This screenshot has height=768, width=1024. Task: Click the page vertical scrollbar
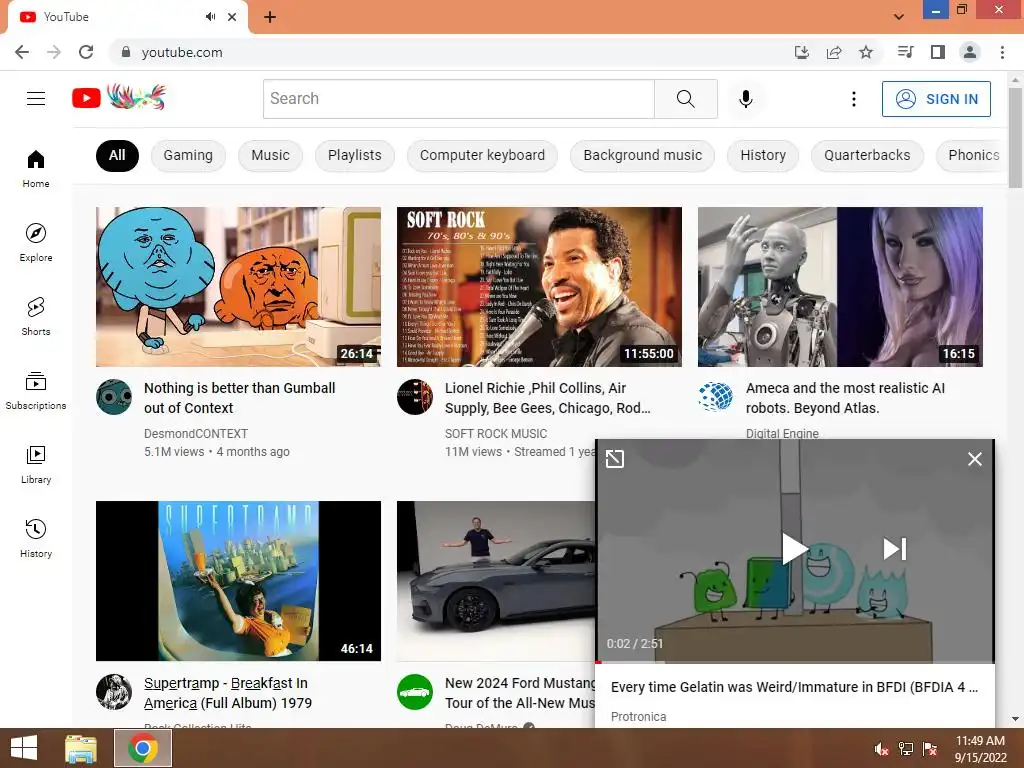(1015, 137)
